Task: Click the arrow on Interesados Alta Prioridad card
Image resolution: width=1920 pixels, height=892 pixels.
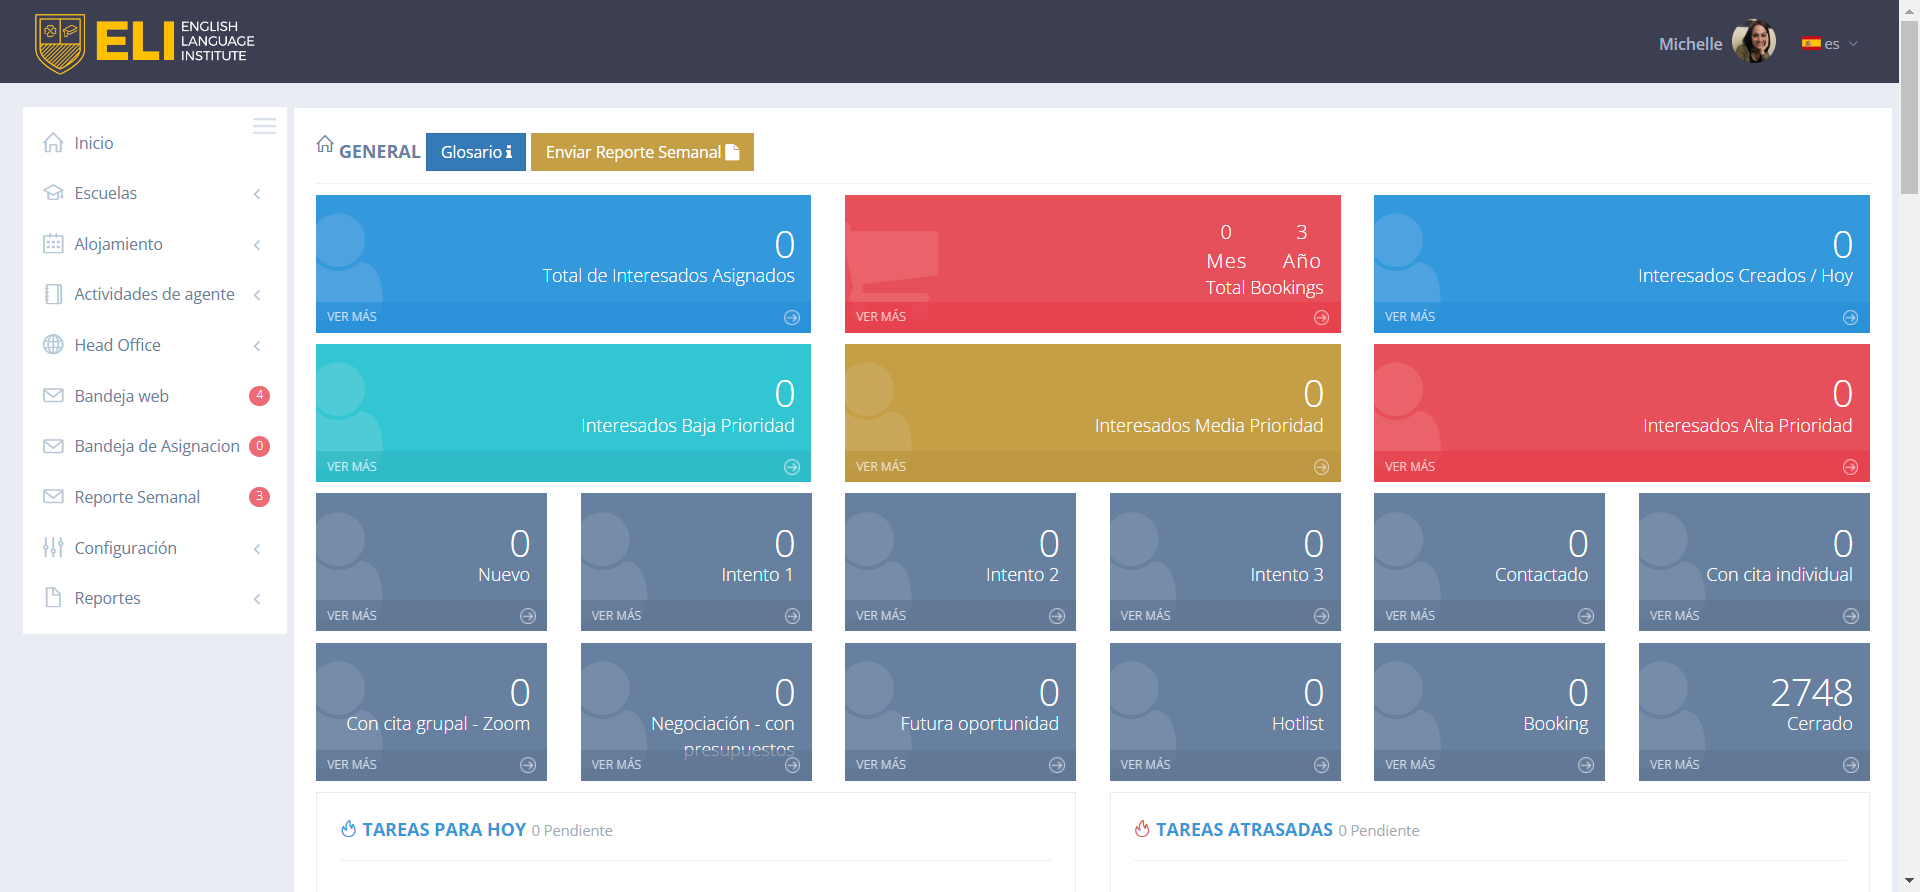Action: (x=1850, y=467)
